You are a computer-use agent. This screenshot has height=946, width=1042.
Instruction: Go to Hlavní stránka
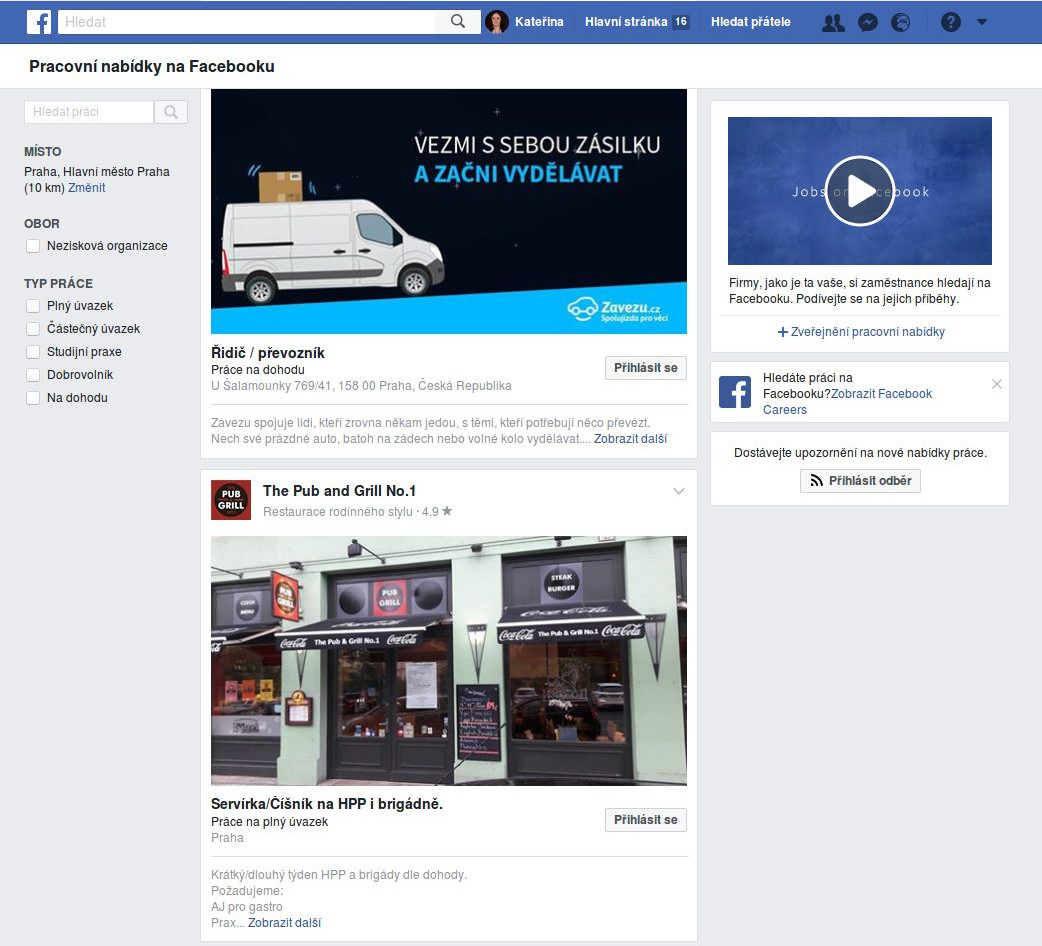626,22
